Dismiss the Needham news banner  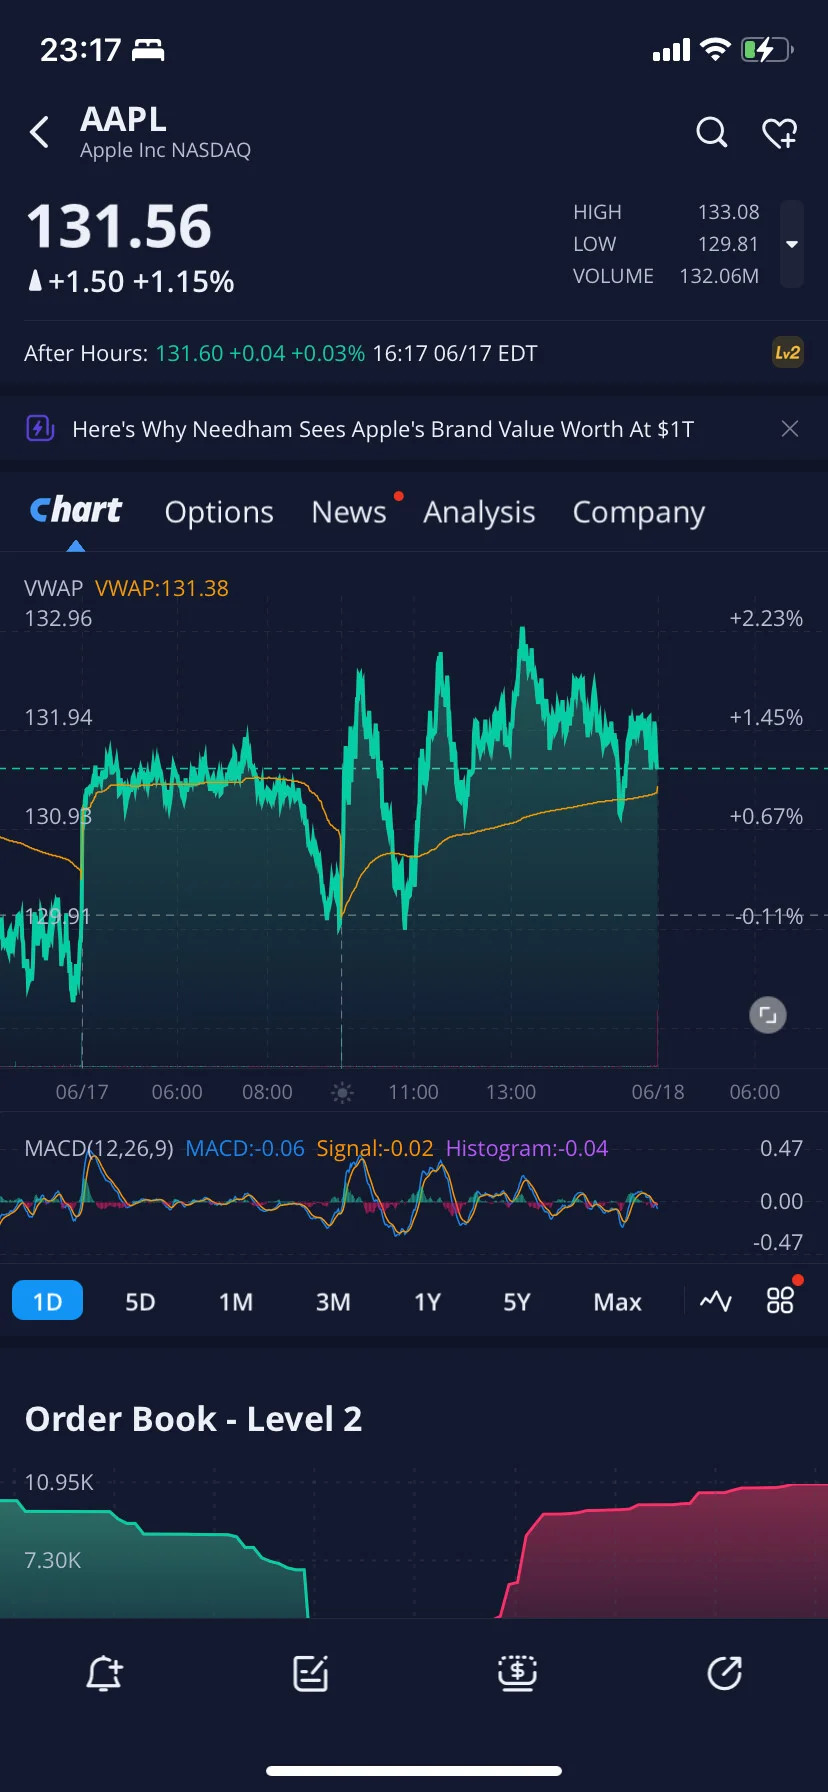[790, 429]
